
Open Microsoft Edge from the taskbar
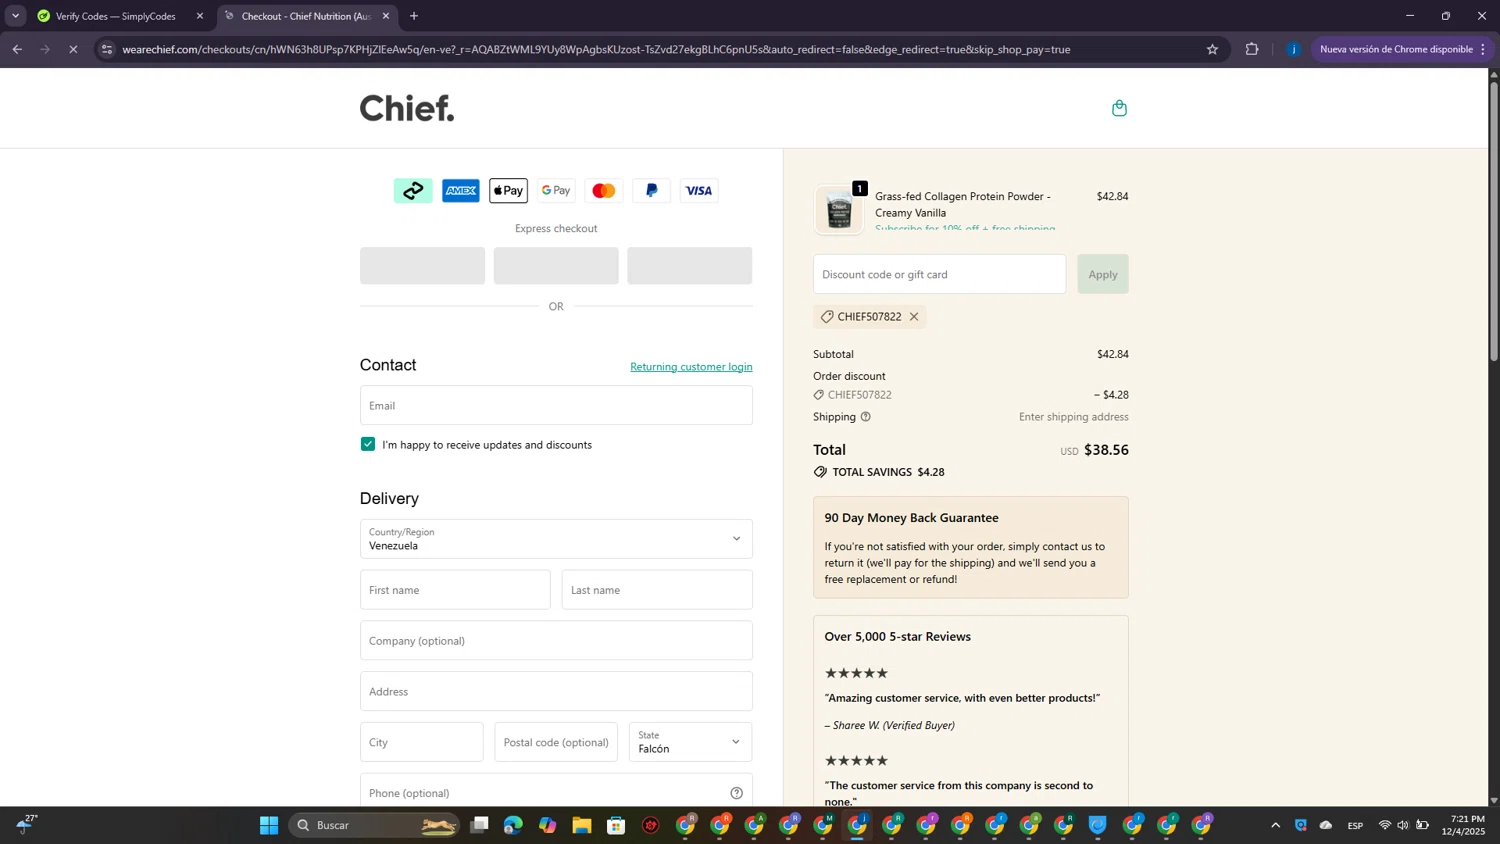pos(513,825)
